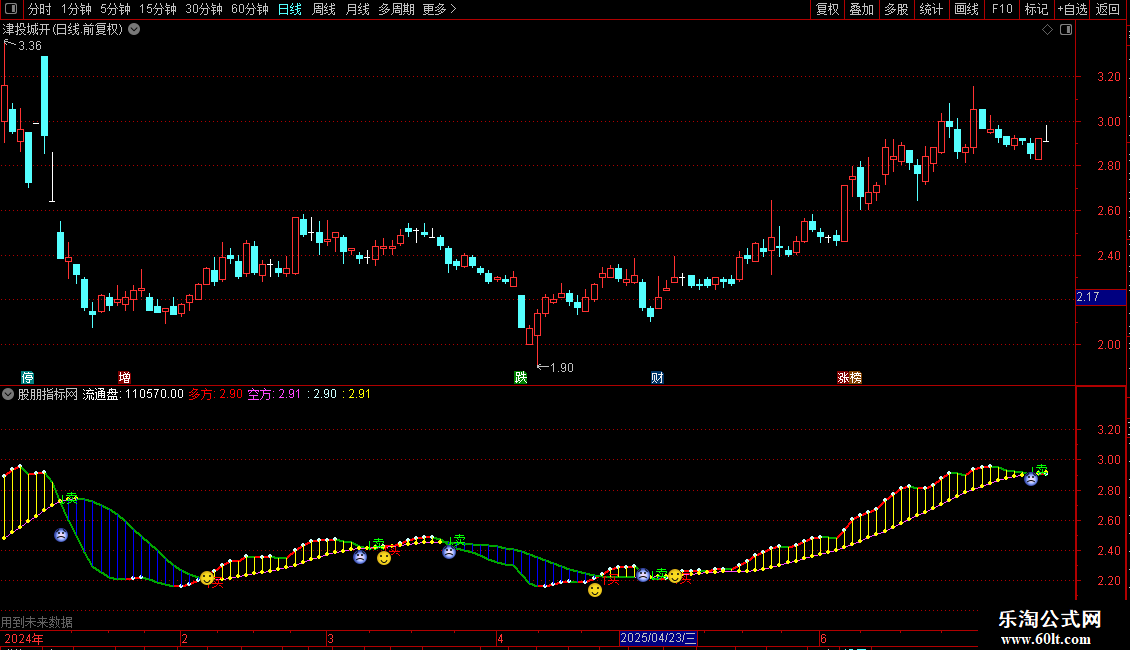Viewport: 1130px width, 650px height.
Task: Select the 周线 weekly chart tab
Action: tap(324, 9)
